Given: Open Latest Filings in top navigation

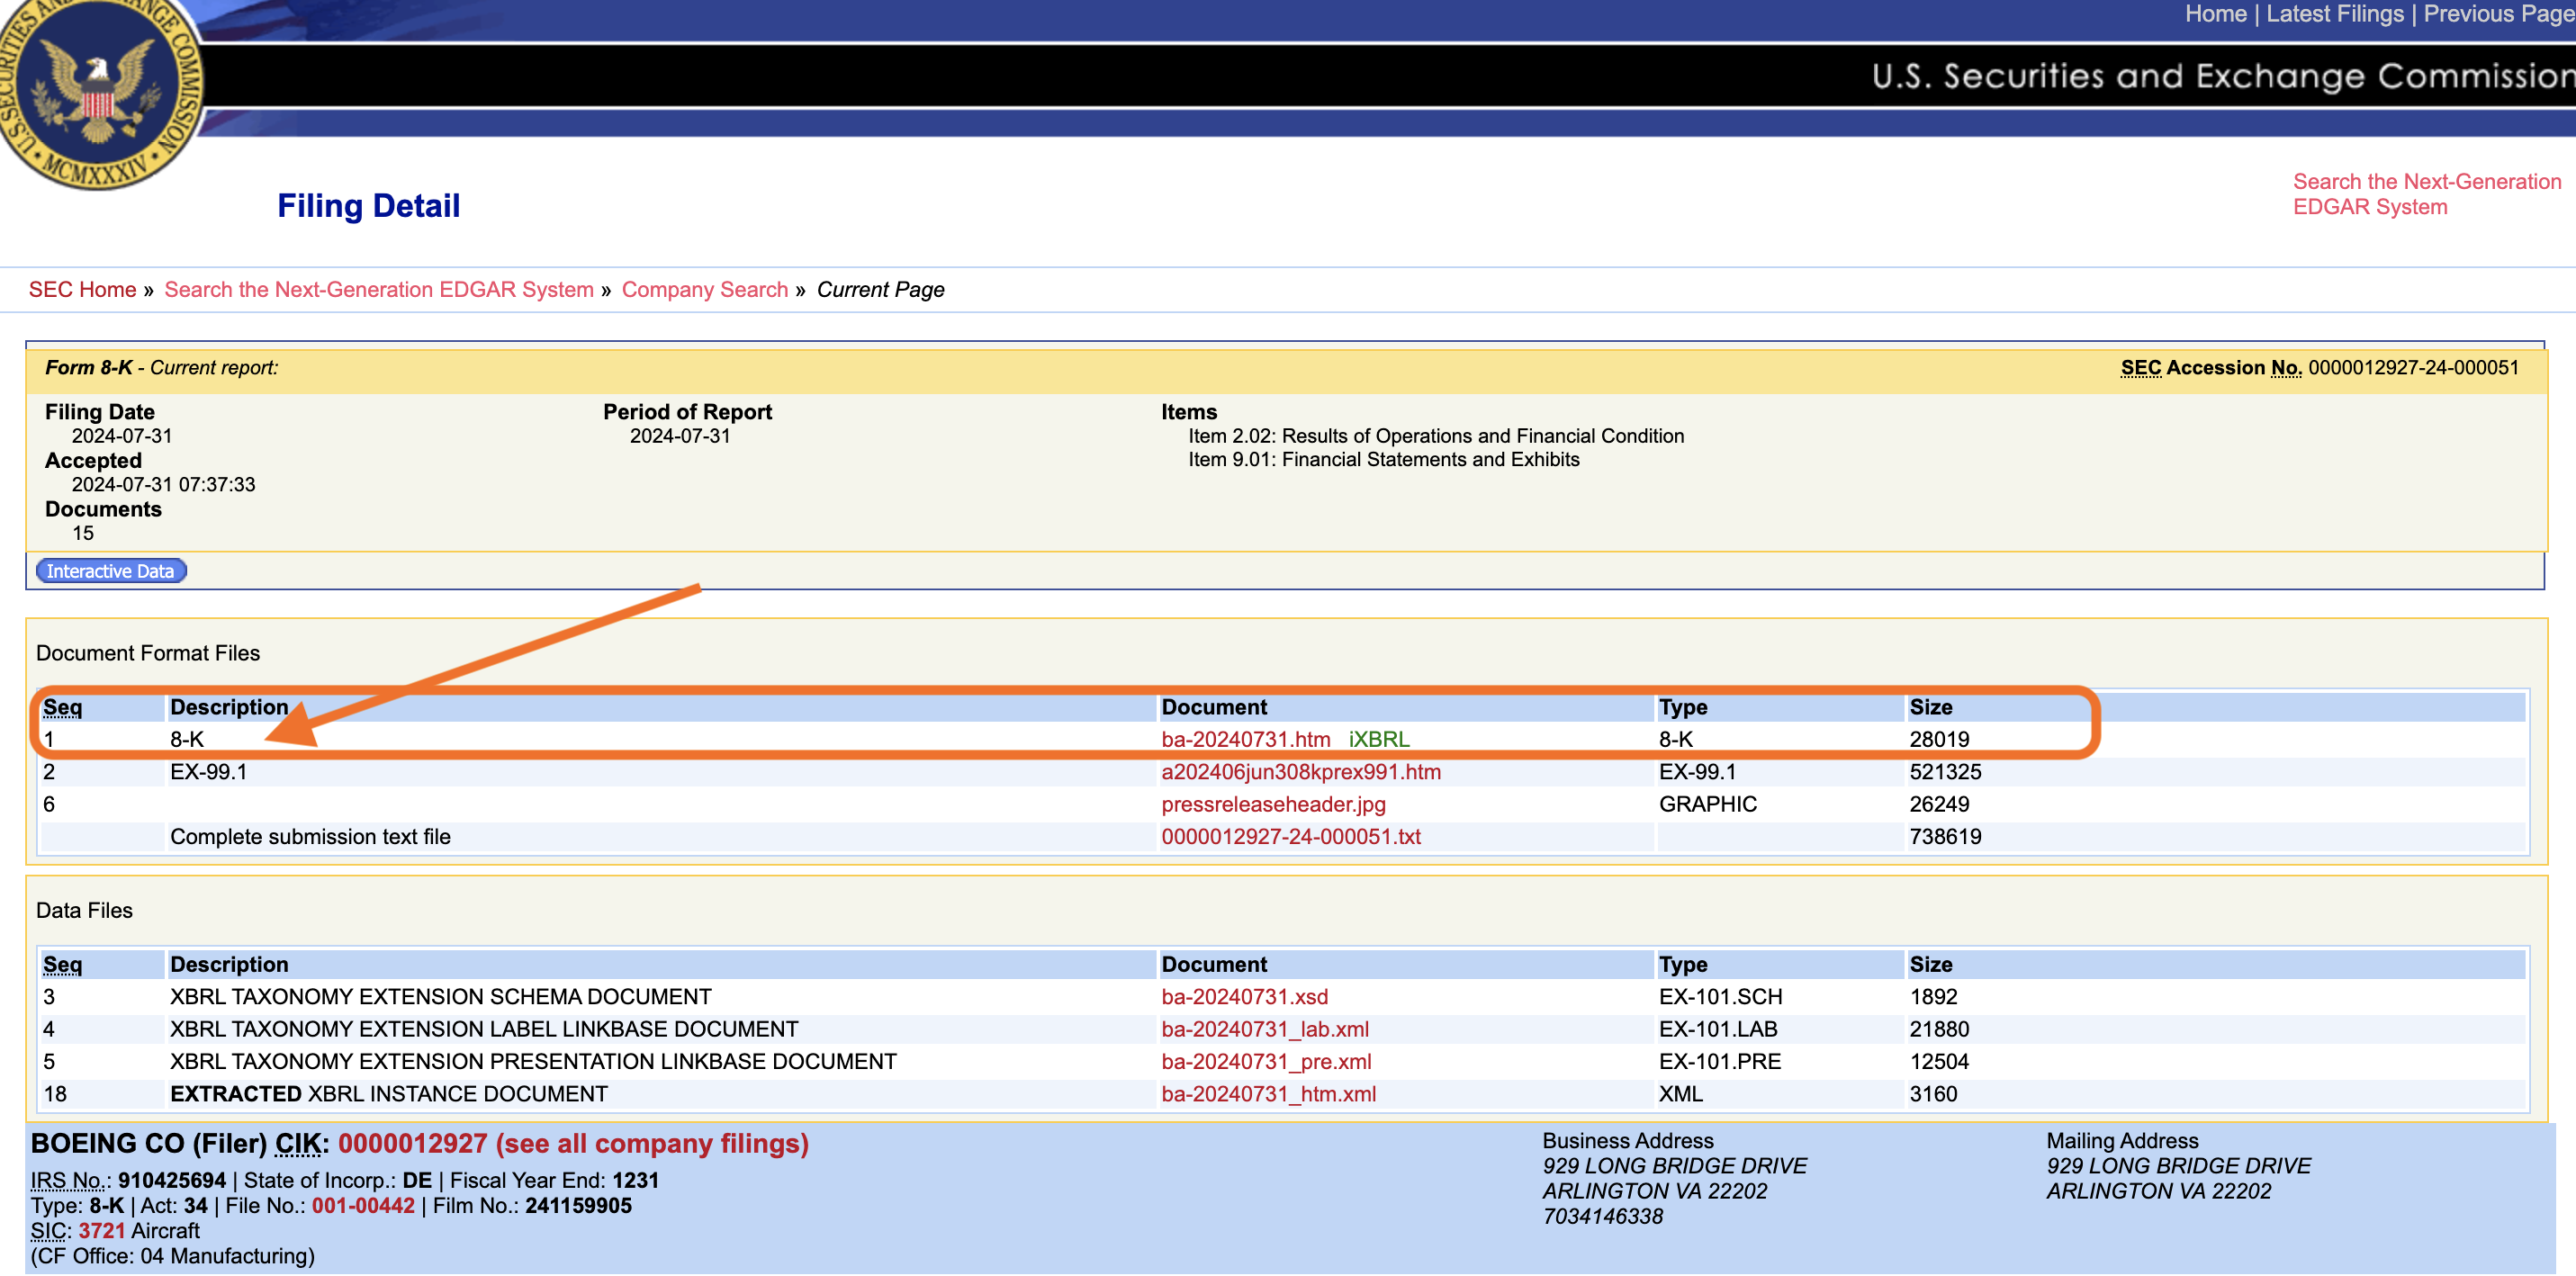Looking at the screenshot, I should click(2334, 14).
